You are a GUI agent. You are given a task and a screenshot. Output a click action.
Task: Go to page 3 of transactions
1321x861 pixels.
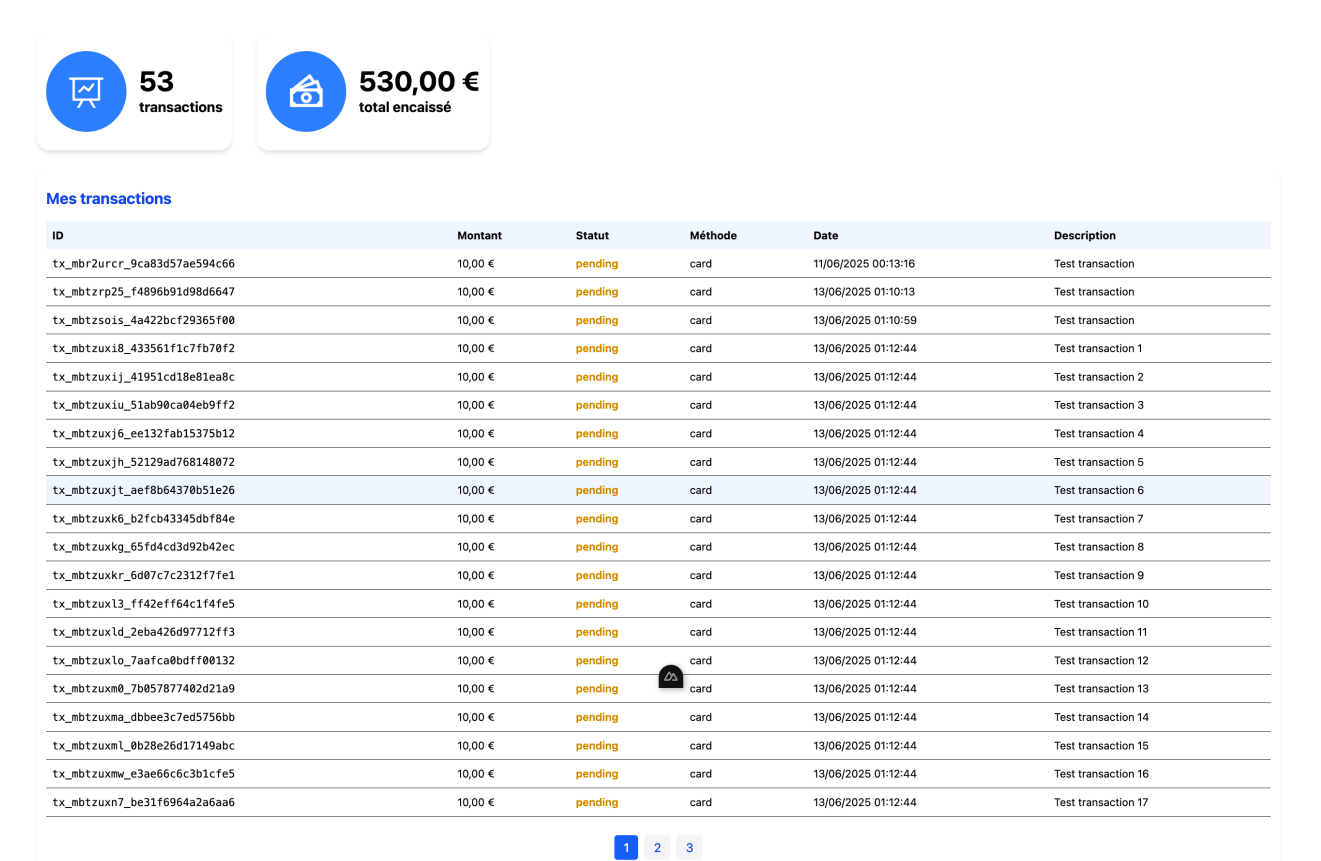(689, 847)
